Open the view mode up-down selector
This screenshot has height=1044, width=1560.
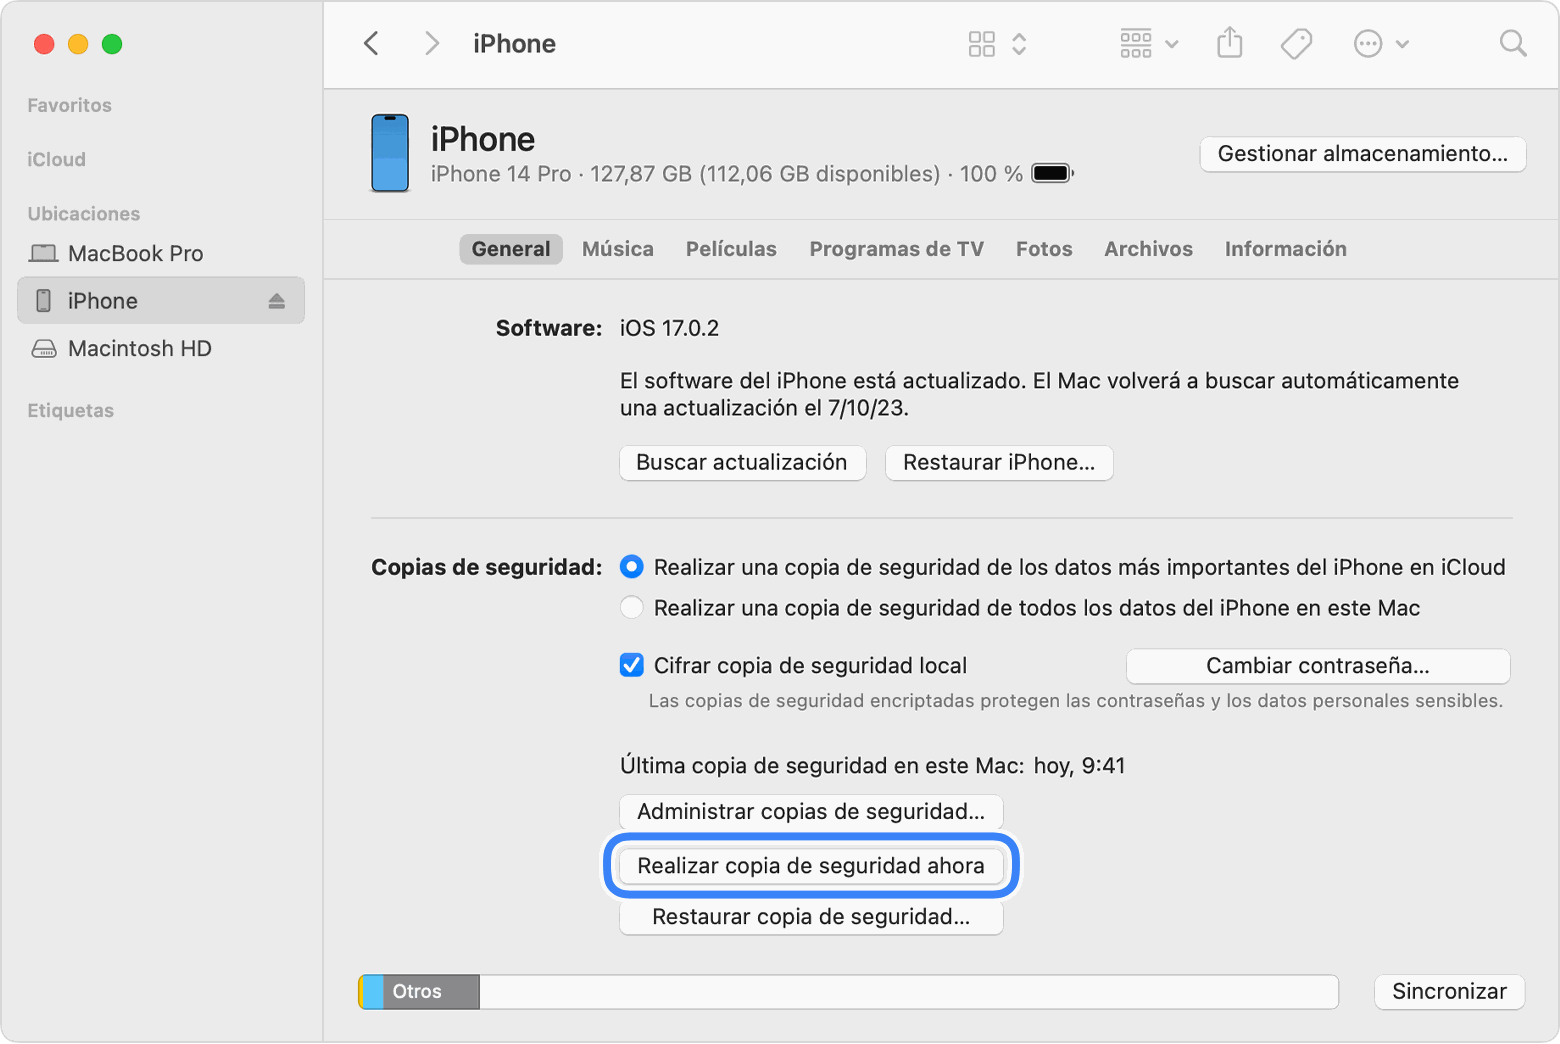pyautogui.click(x=1019, y=44)
